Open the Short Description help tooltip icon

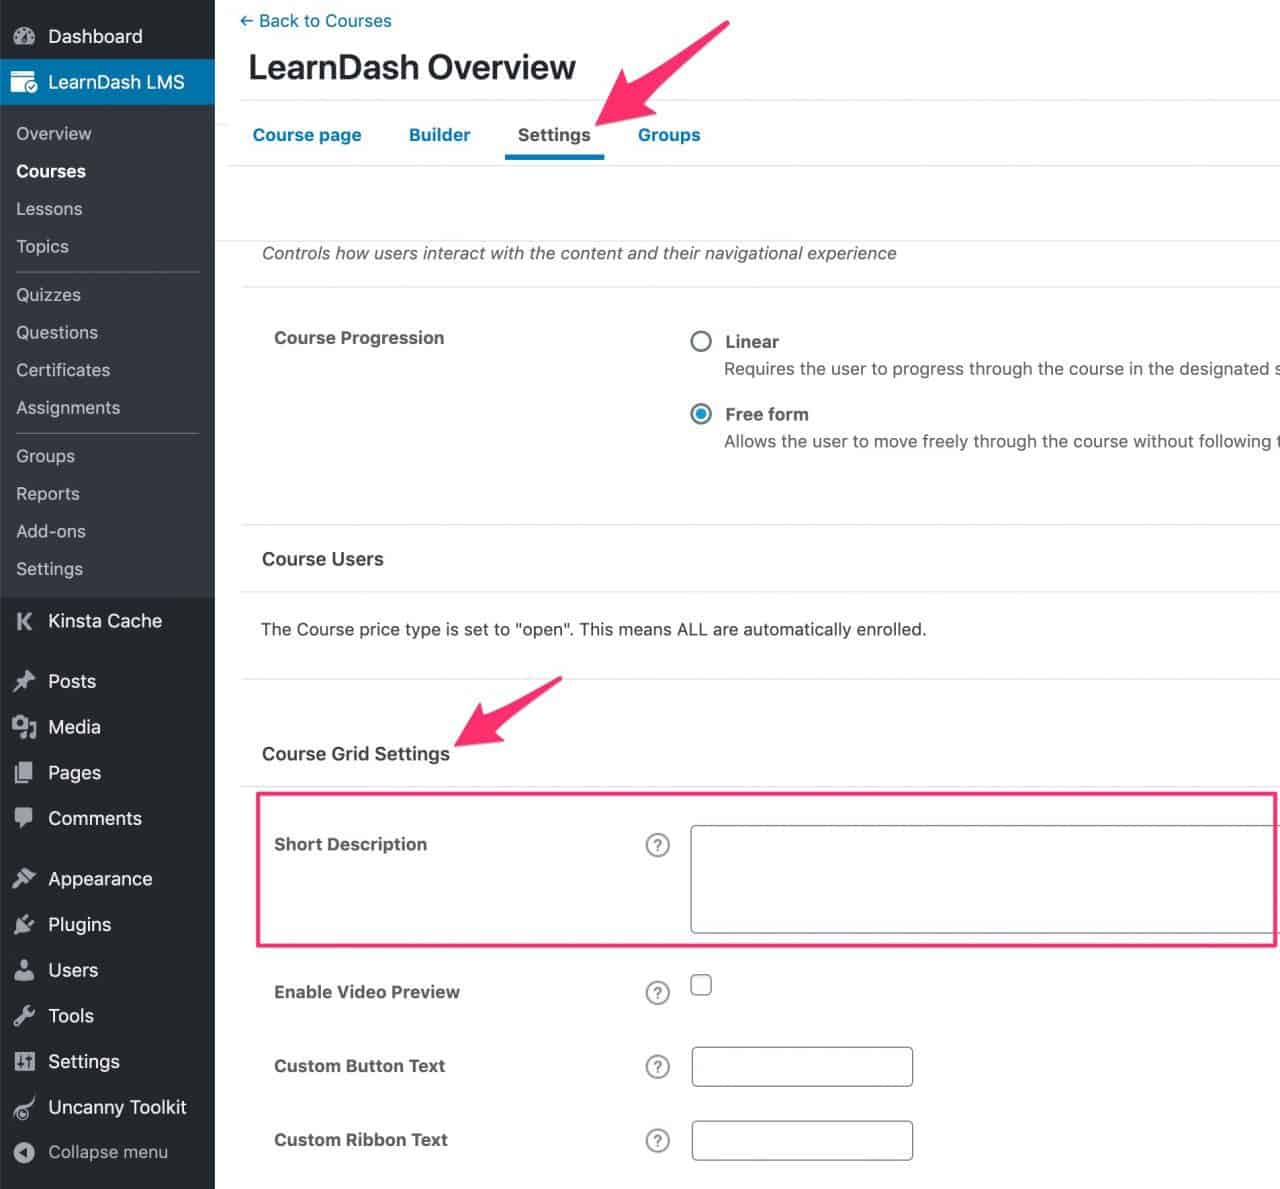(x=657, y=845)
